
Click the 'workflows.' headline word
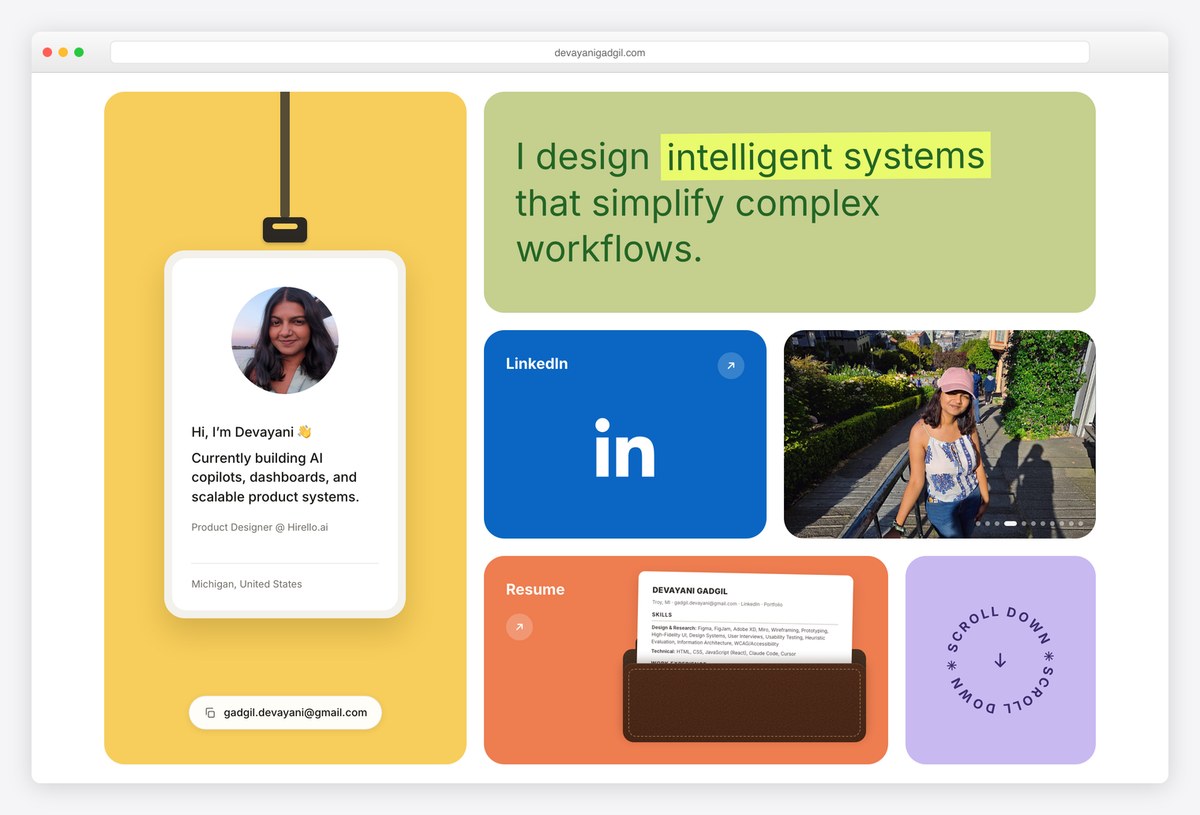pyautogui.click(x=609, y=249)
